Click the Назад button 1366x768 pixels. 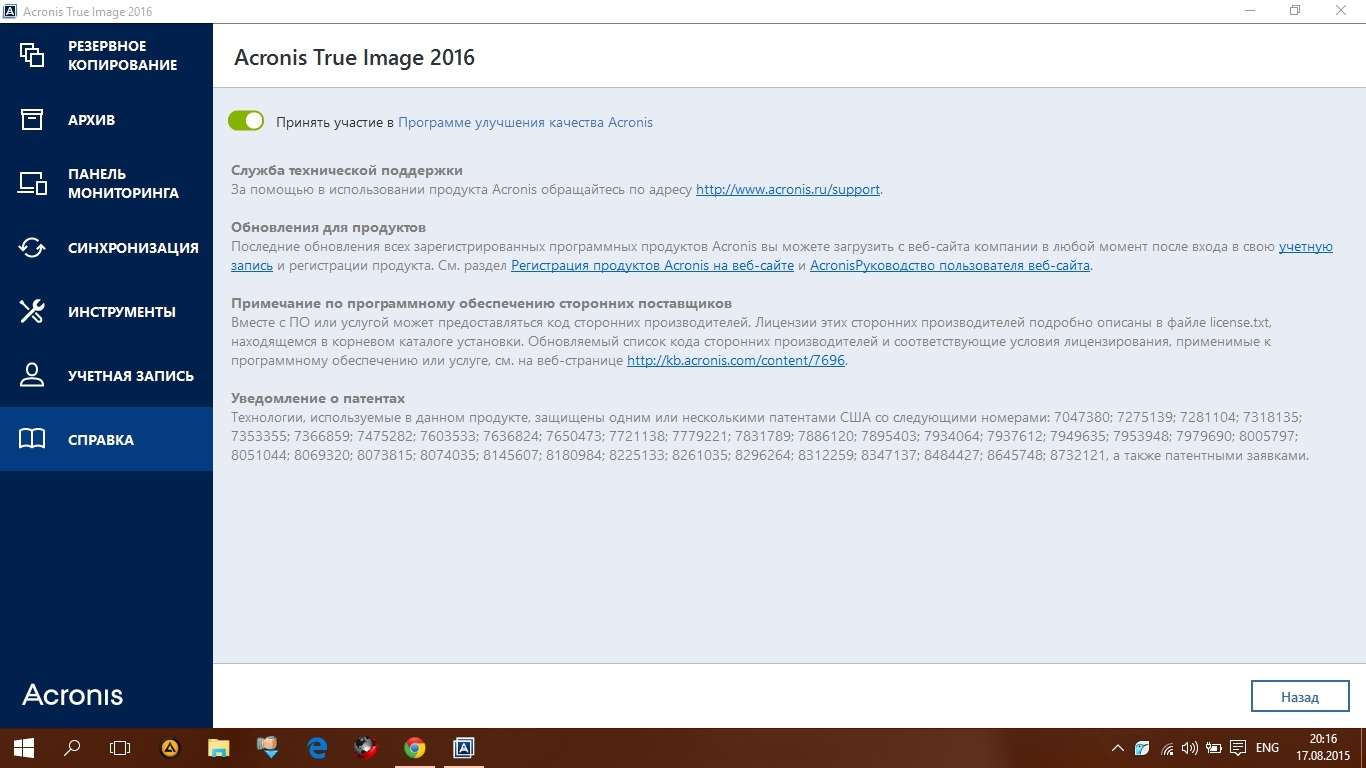pos(1300,696)
